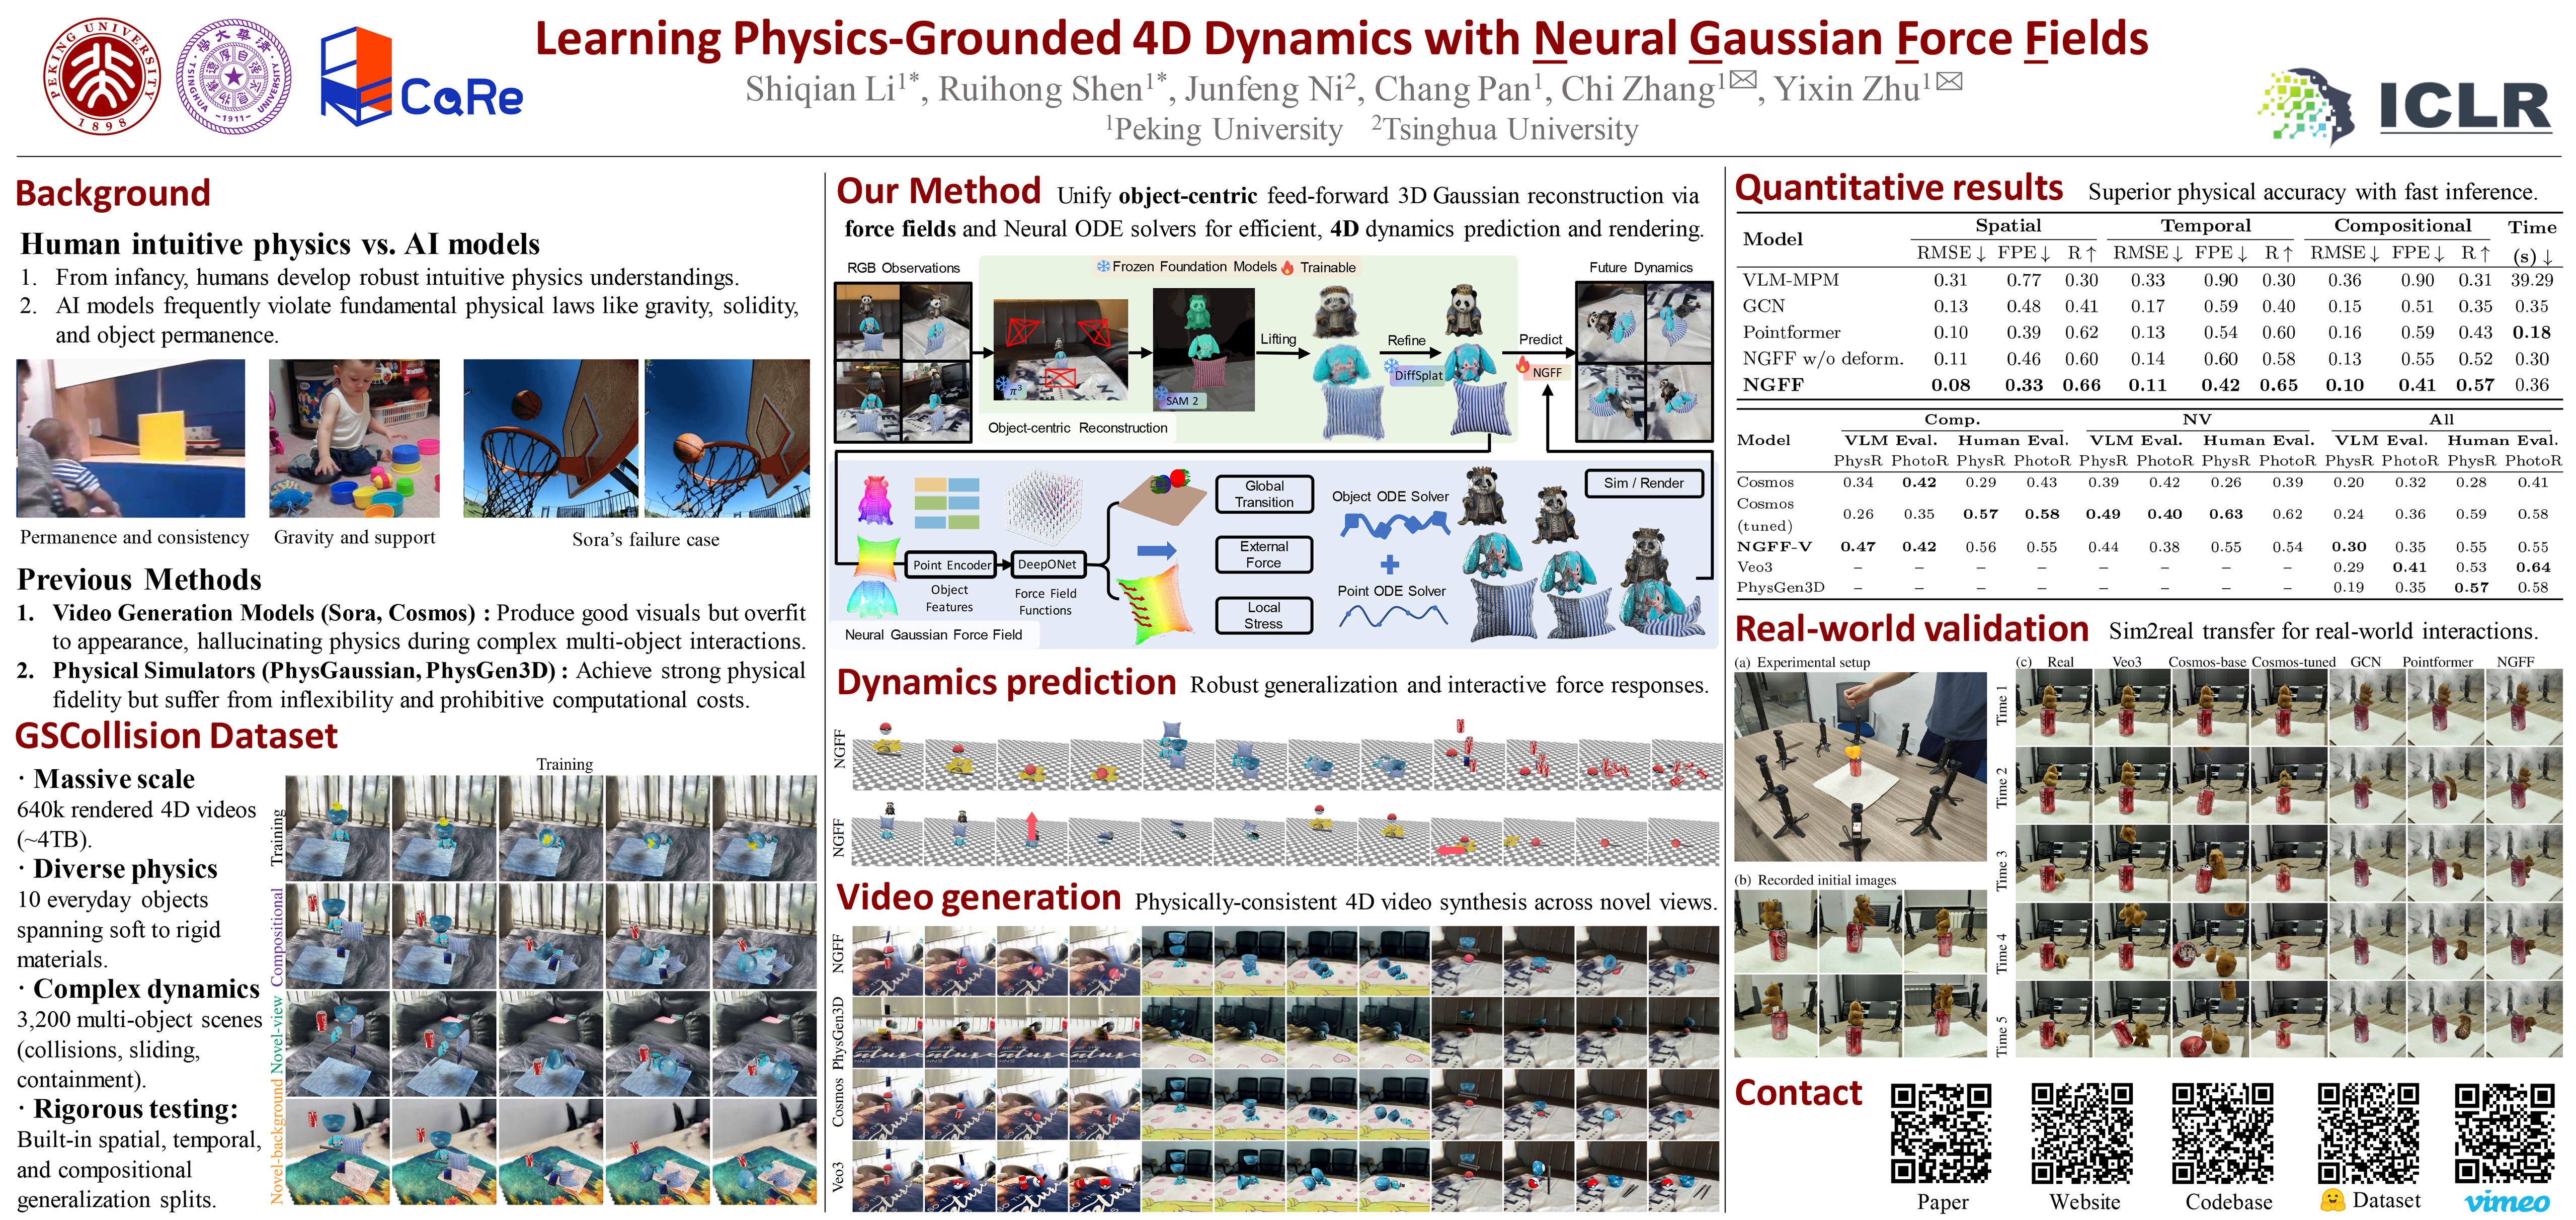Click the Sim / Render box
This screenshot has height=1220, width=2576.
click(x=1643, y=483)
